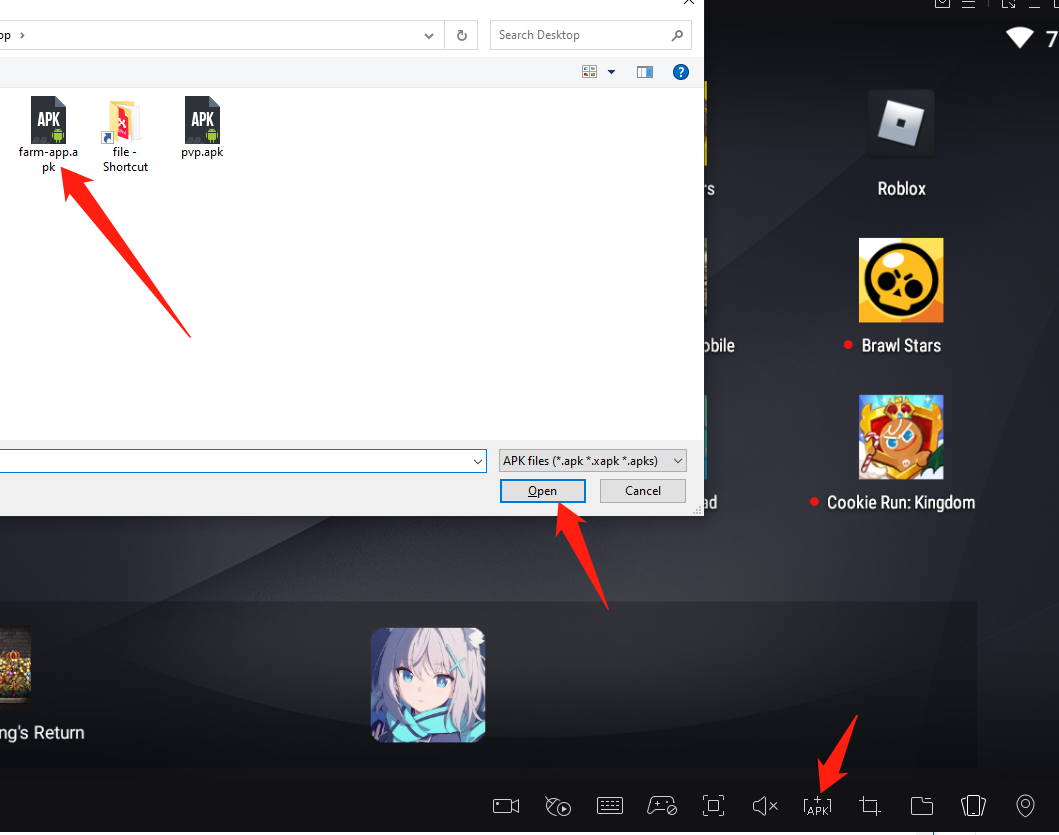The height and width of the screenshot is (835, 1059).
Task: Open the virtual location pin icon
Action: click(x=1025, y=806)
